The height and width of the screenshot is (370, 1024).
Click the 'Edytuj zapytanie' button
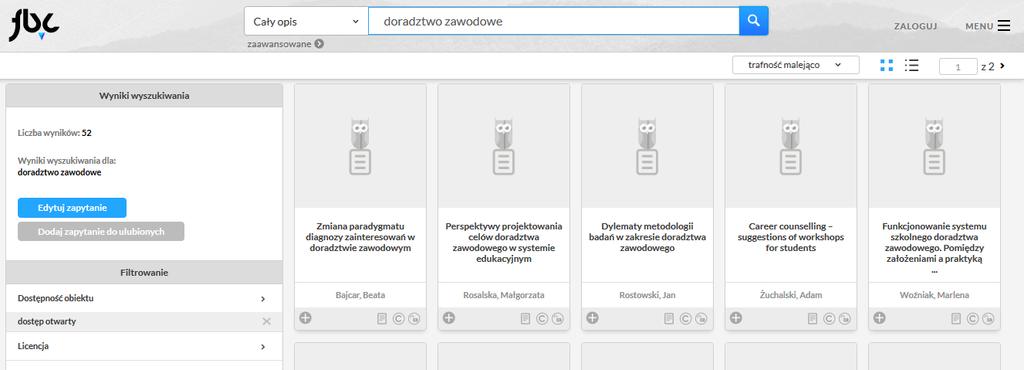pyautogui.click(x=72, y=208)
